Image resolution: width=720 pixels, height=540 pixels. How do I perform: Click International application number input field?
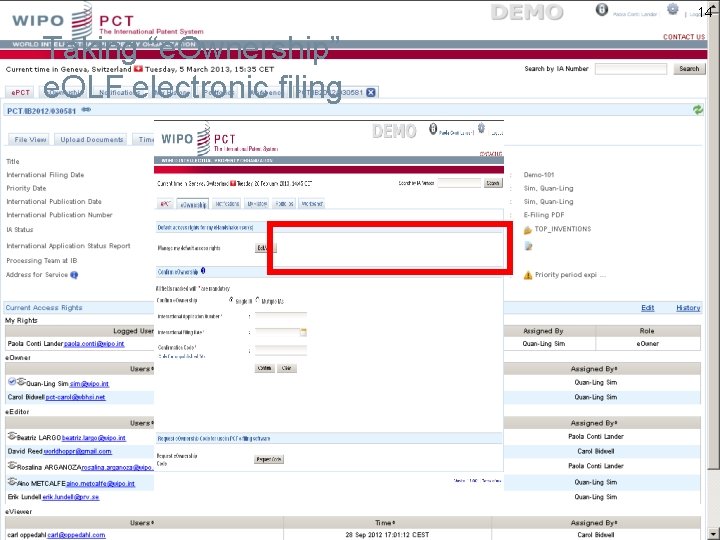281,316
